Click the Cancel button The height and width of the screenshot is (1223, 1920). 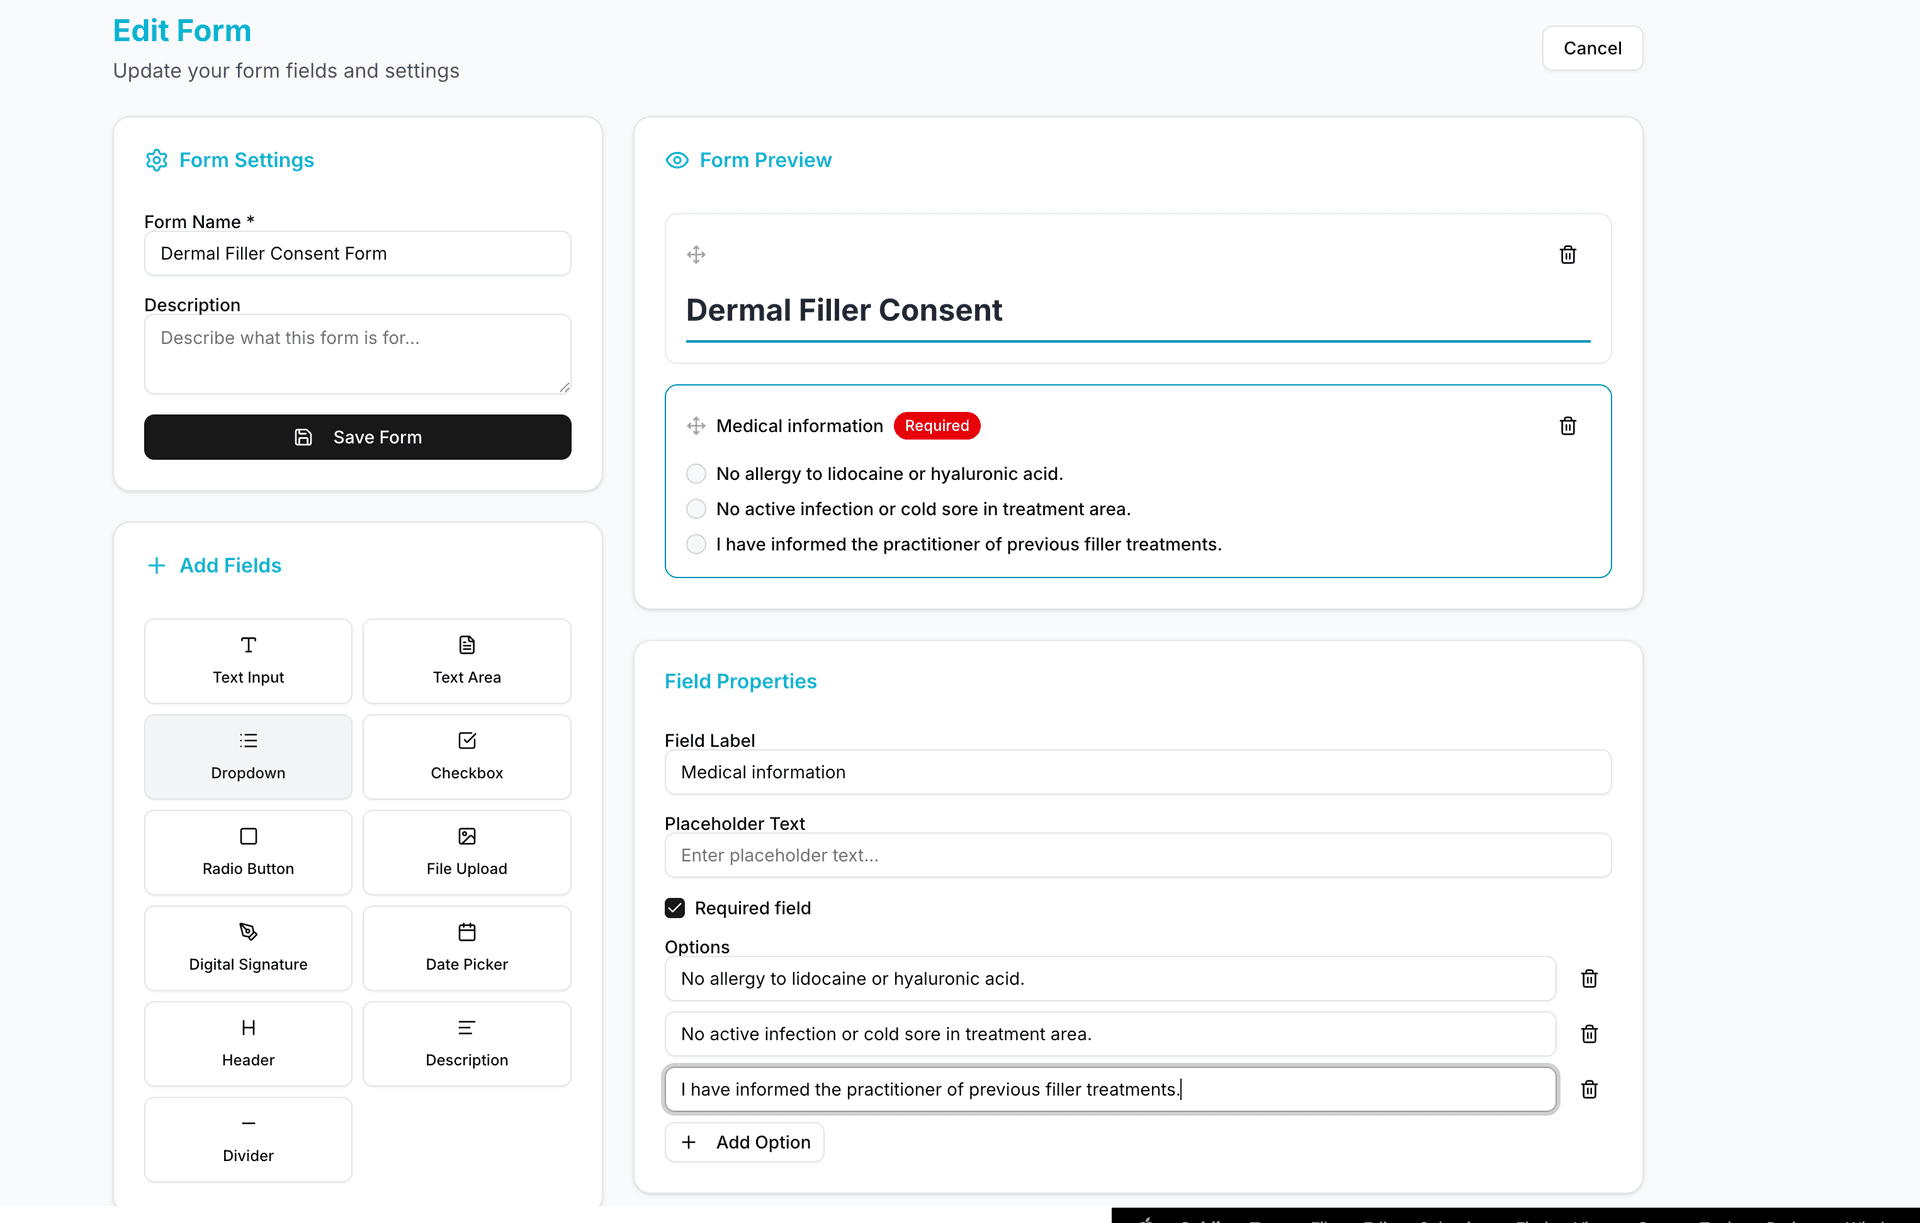(x=1591, y=47)
